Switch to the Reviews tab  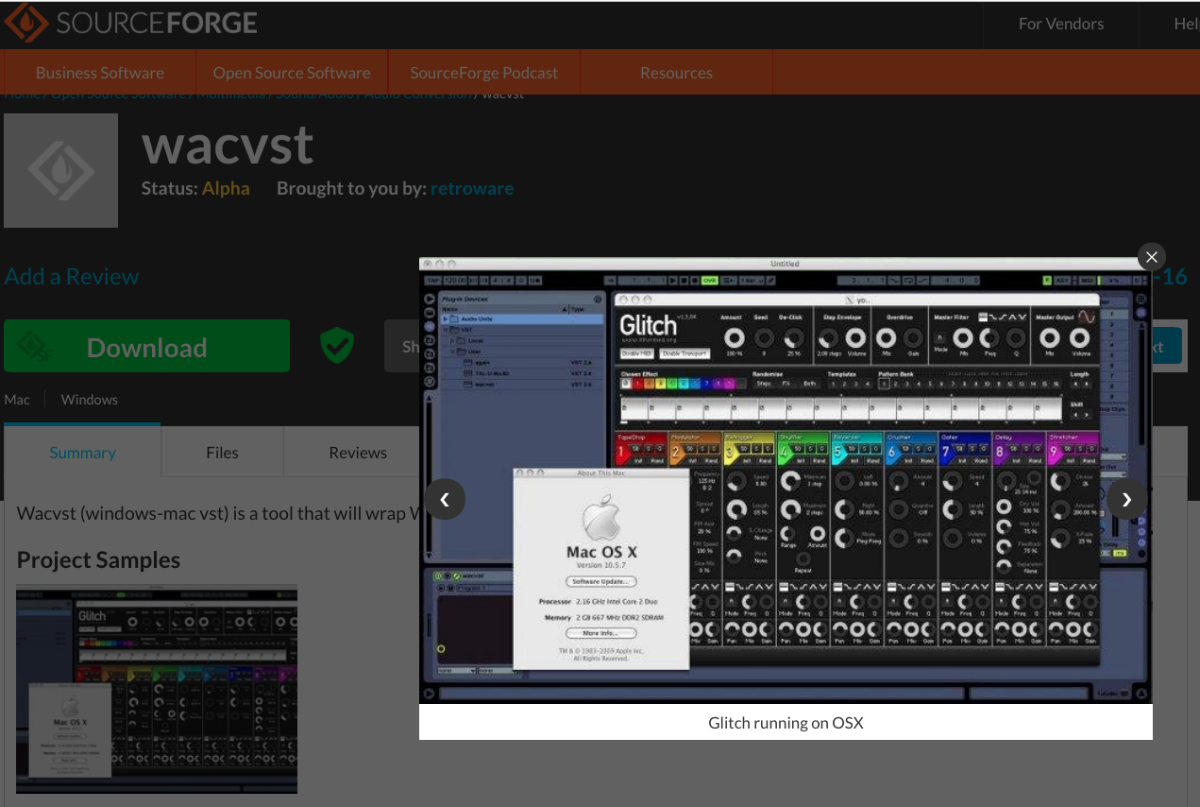358,452
